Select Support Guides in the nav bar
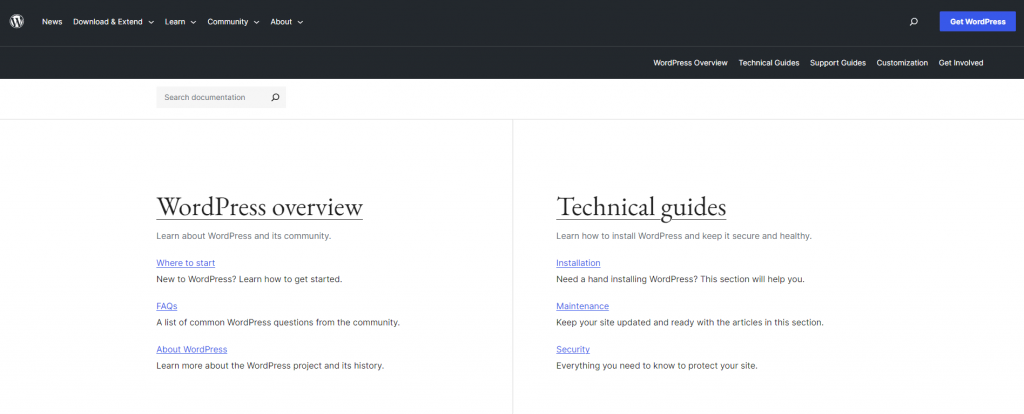The image size is (1024, 414). tap(837, 63)
